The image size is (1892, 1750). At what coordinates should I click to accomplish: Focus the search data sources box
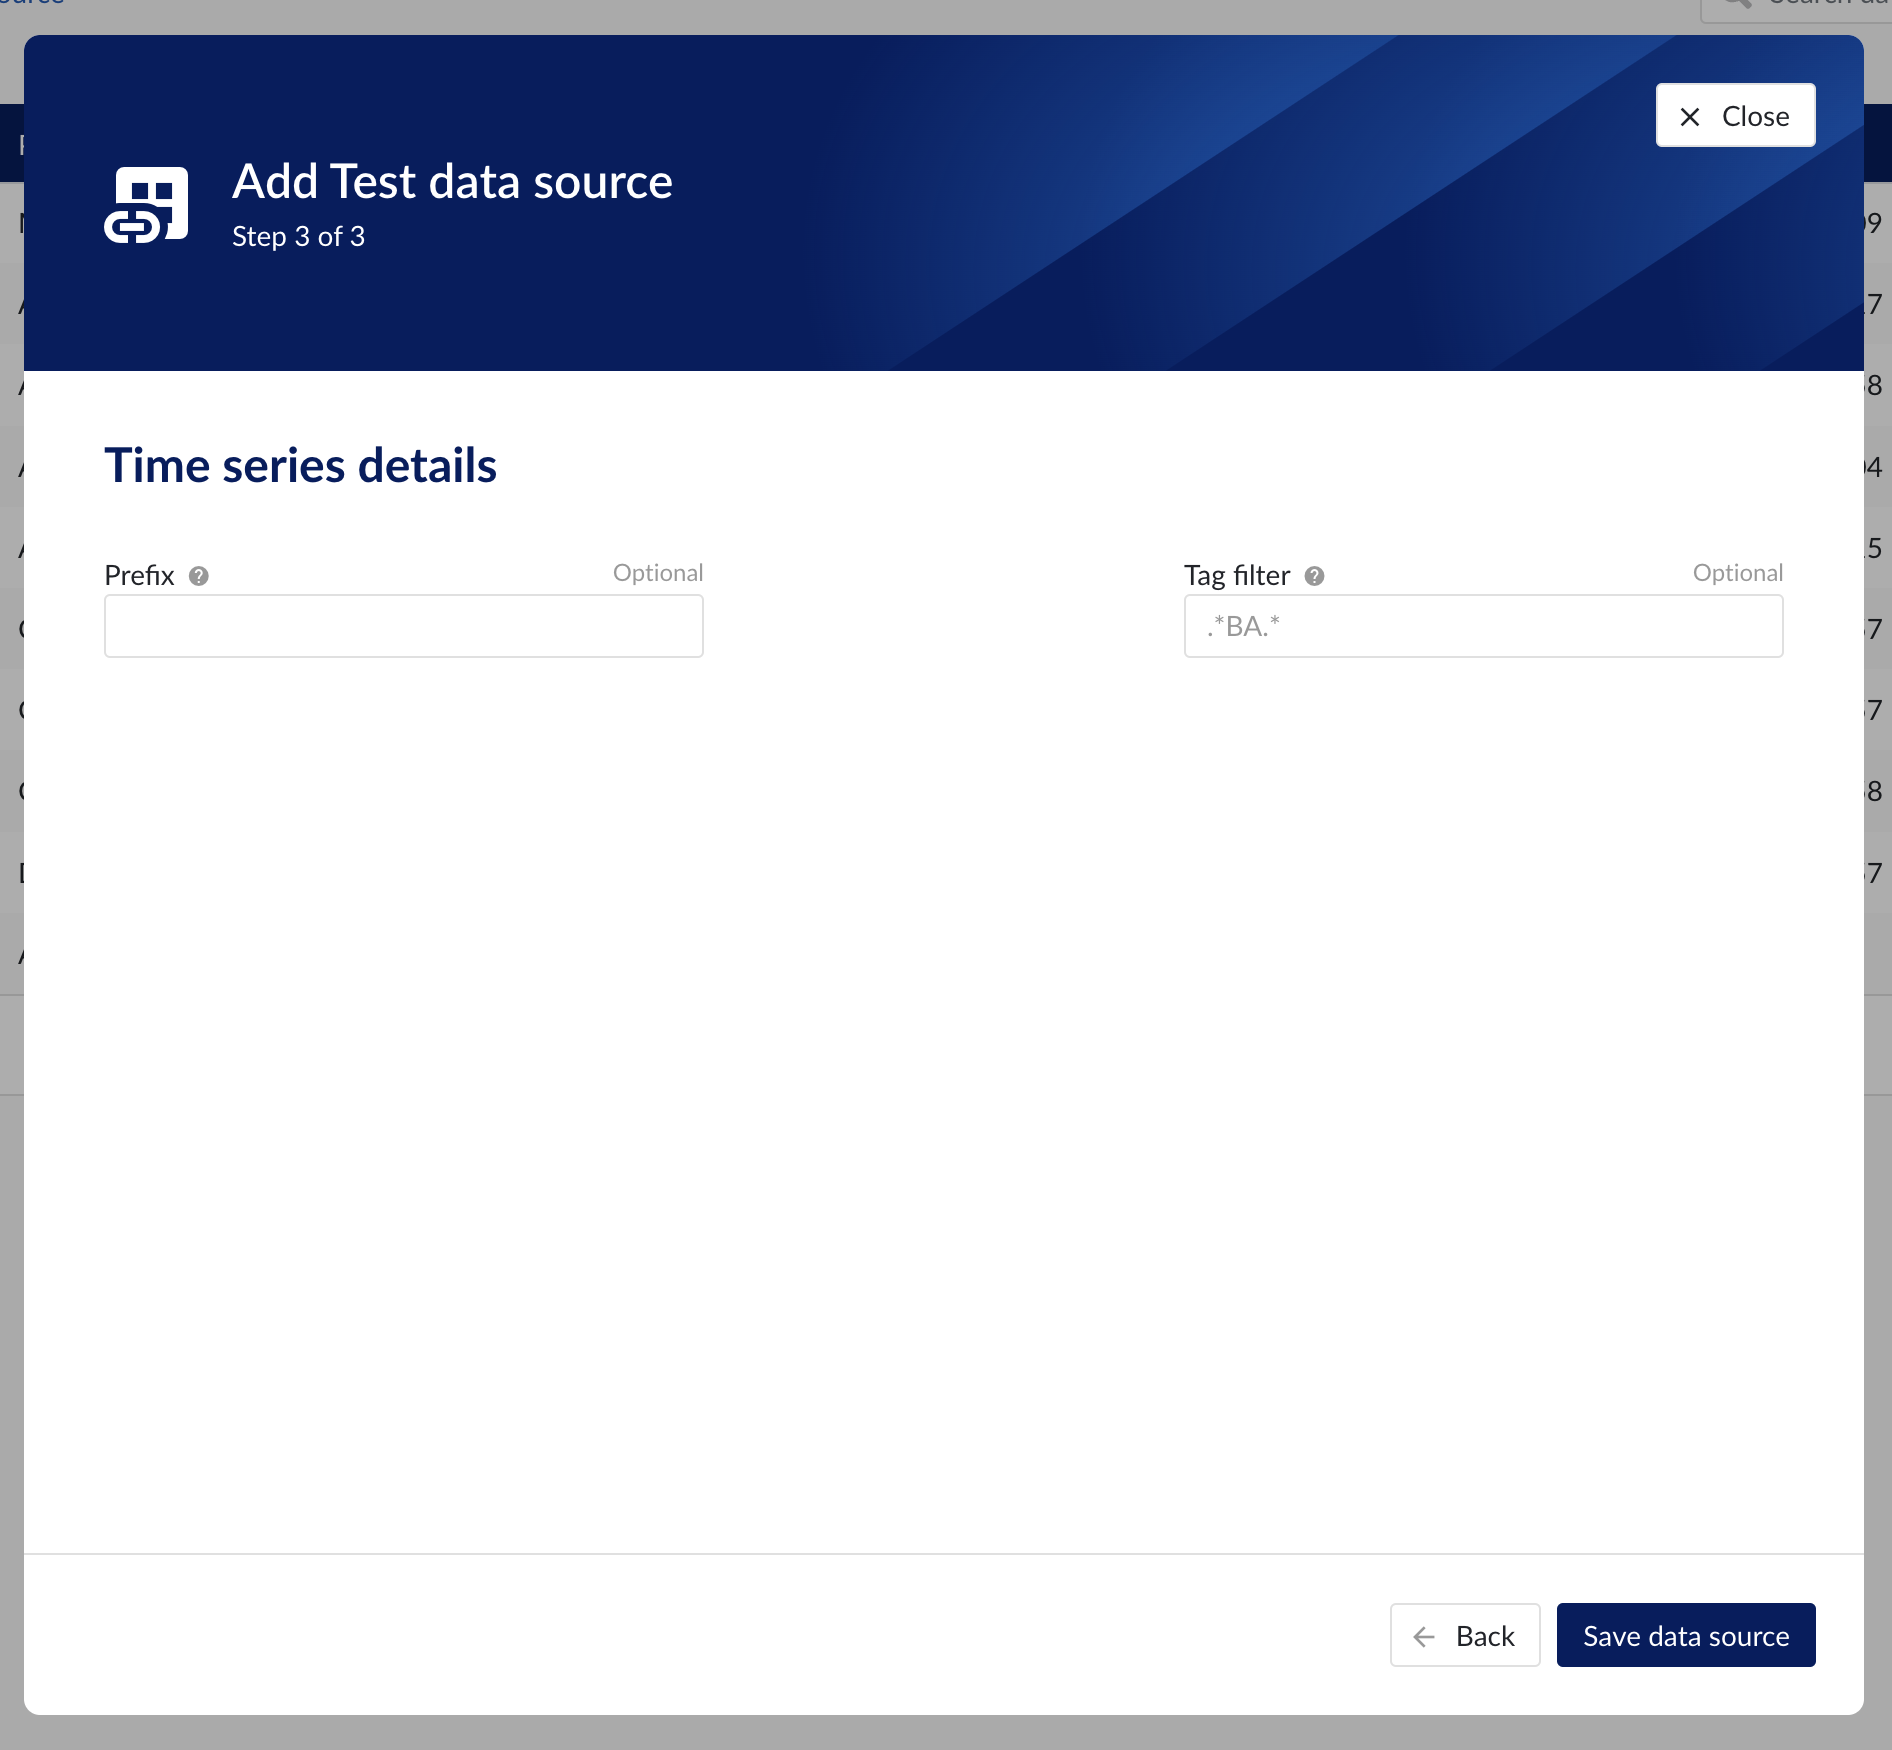(x=1820, y=6)
